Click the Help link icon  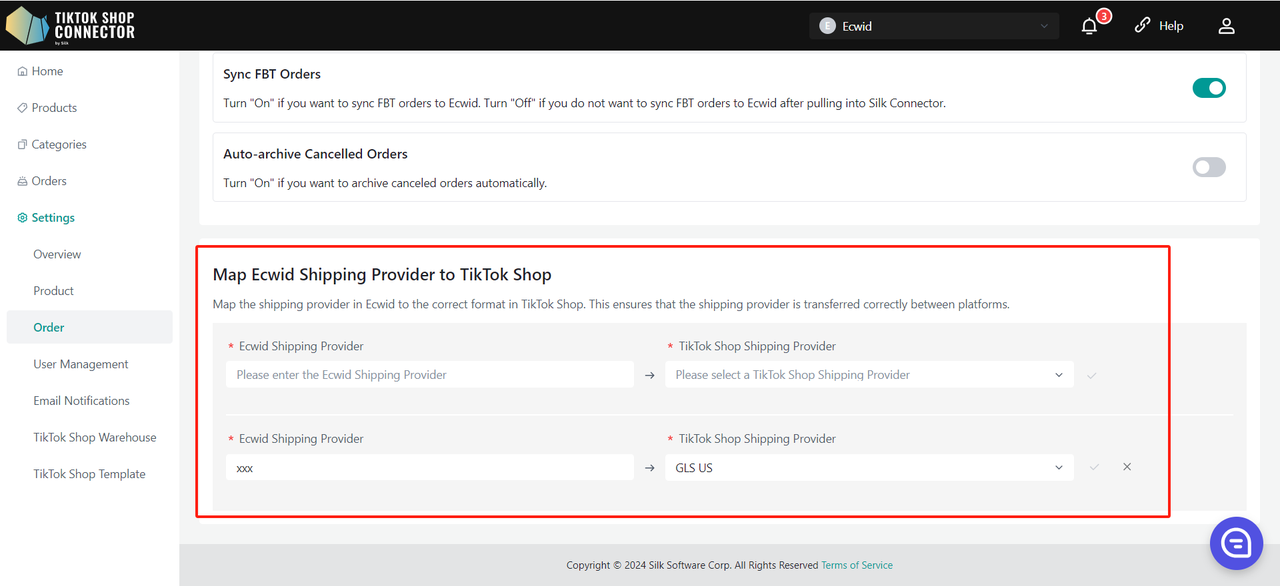1142,26
